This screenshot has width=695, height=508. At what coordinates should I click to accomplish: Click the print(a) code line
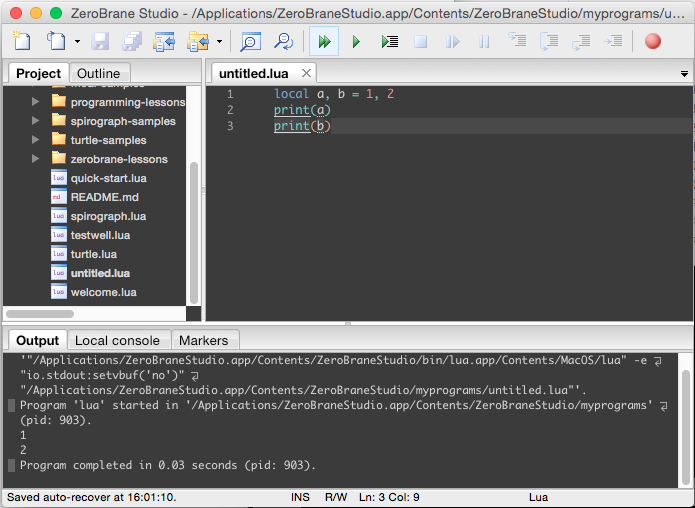tap(302, 110)
